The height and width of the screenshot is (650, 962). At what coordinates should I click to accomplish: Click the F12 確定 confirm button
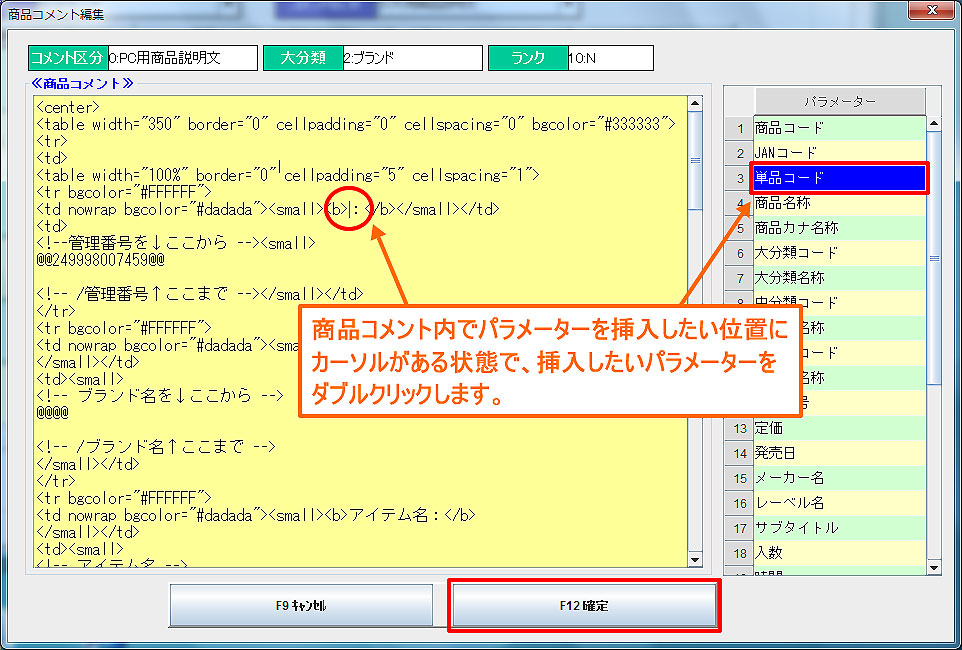tap(584, 606)
